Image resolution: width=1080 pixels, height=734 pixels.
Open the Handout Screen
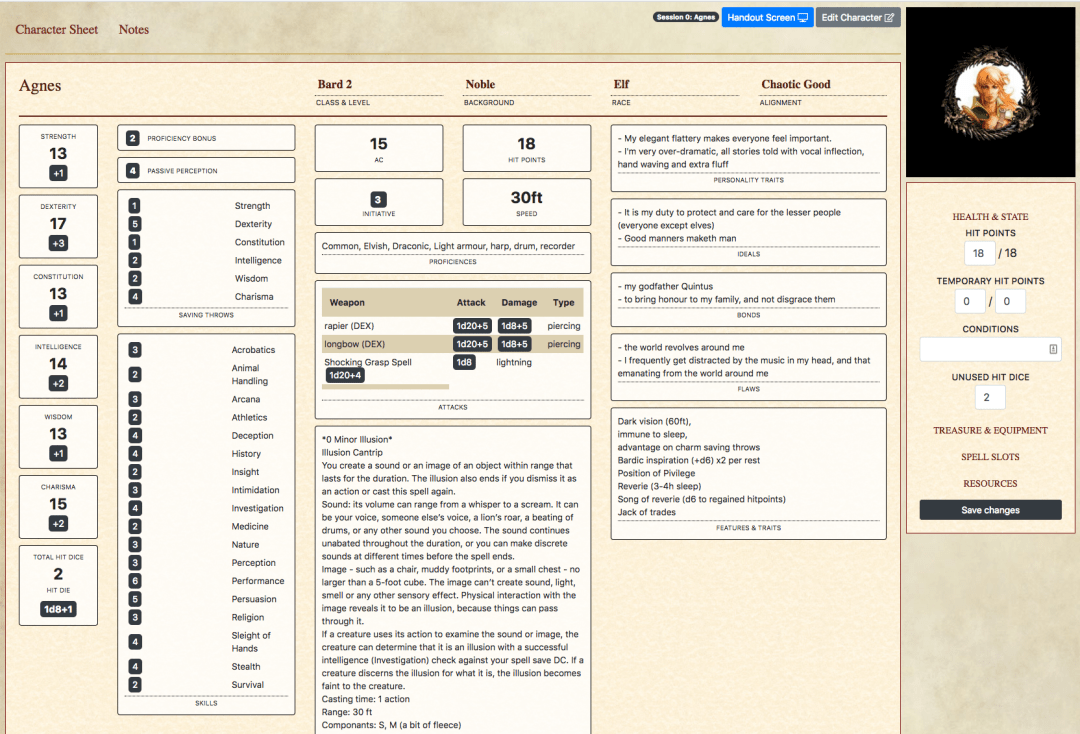click(x=767, y=17)
